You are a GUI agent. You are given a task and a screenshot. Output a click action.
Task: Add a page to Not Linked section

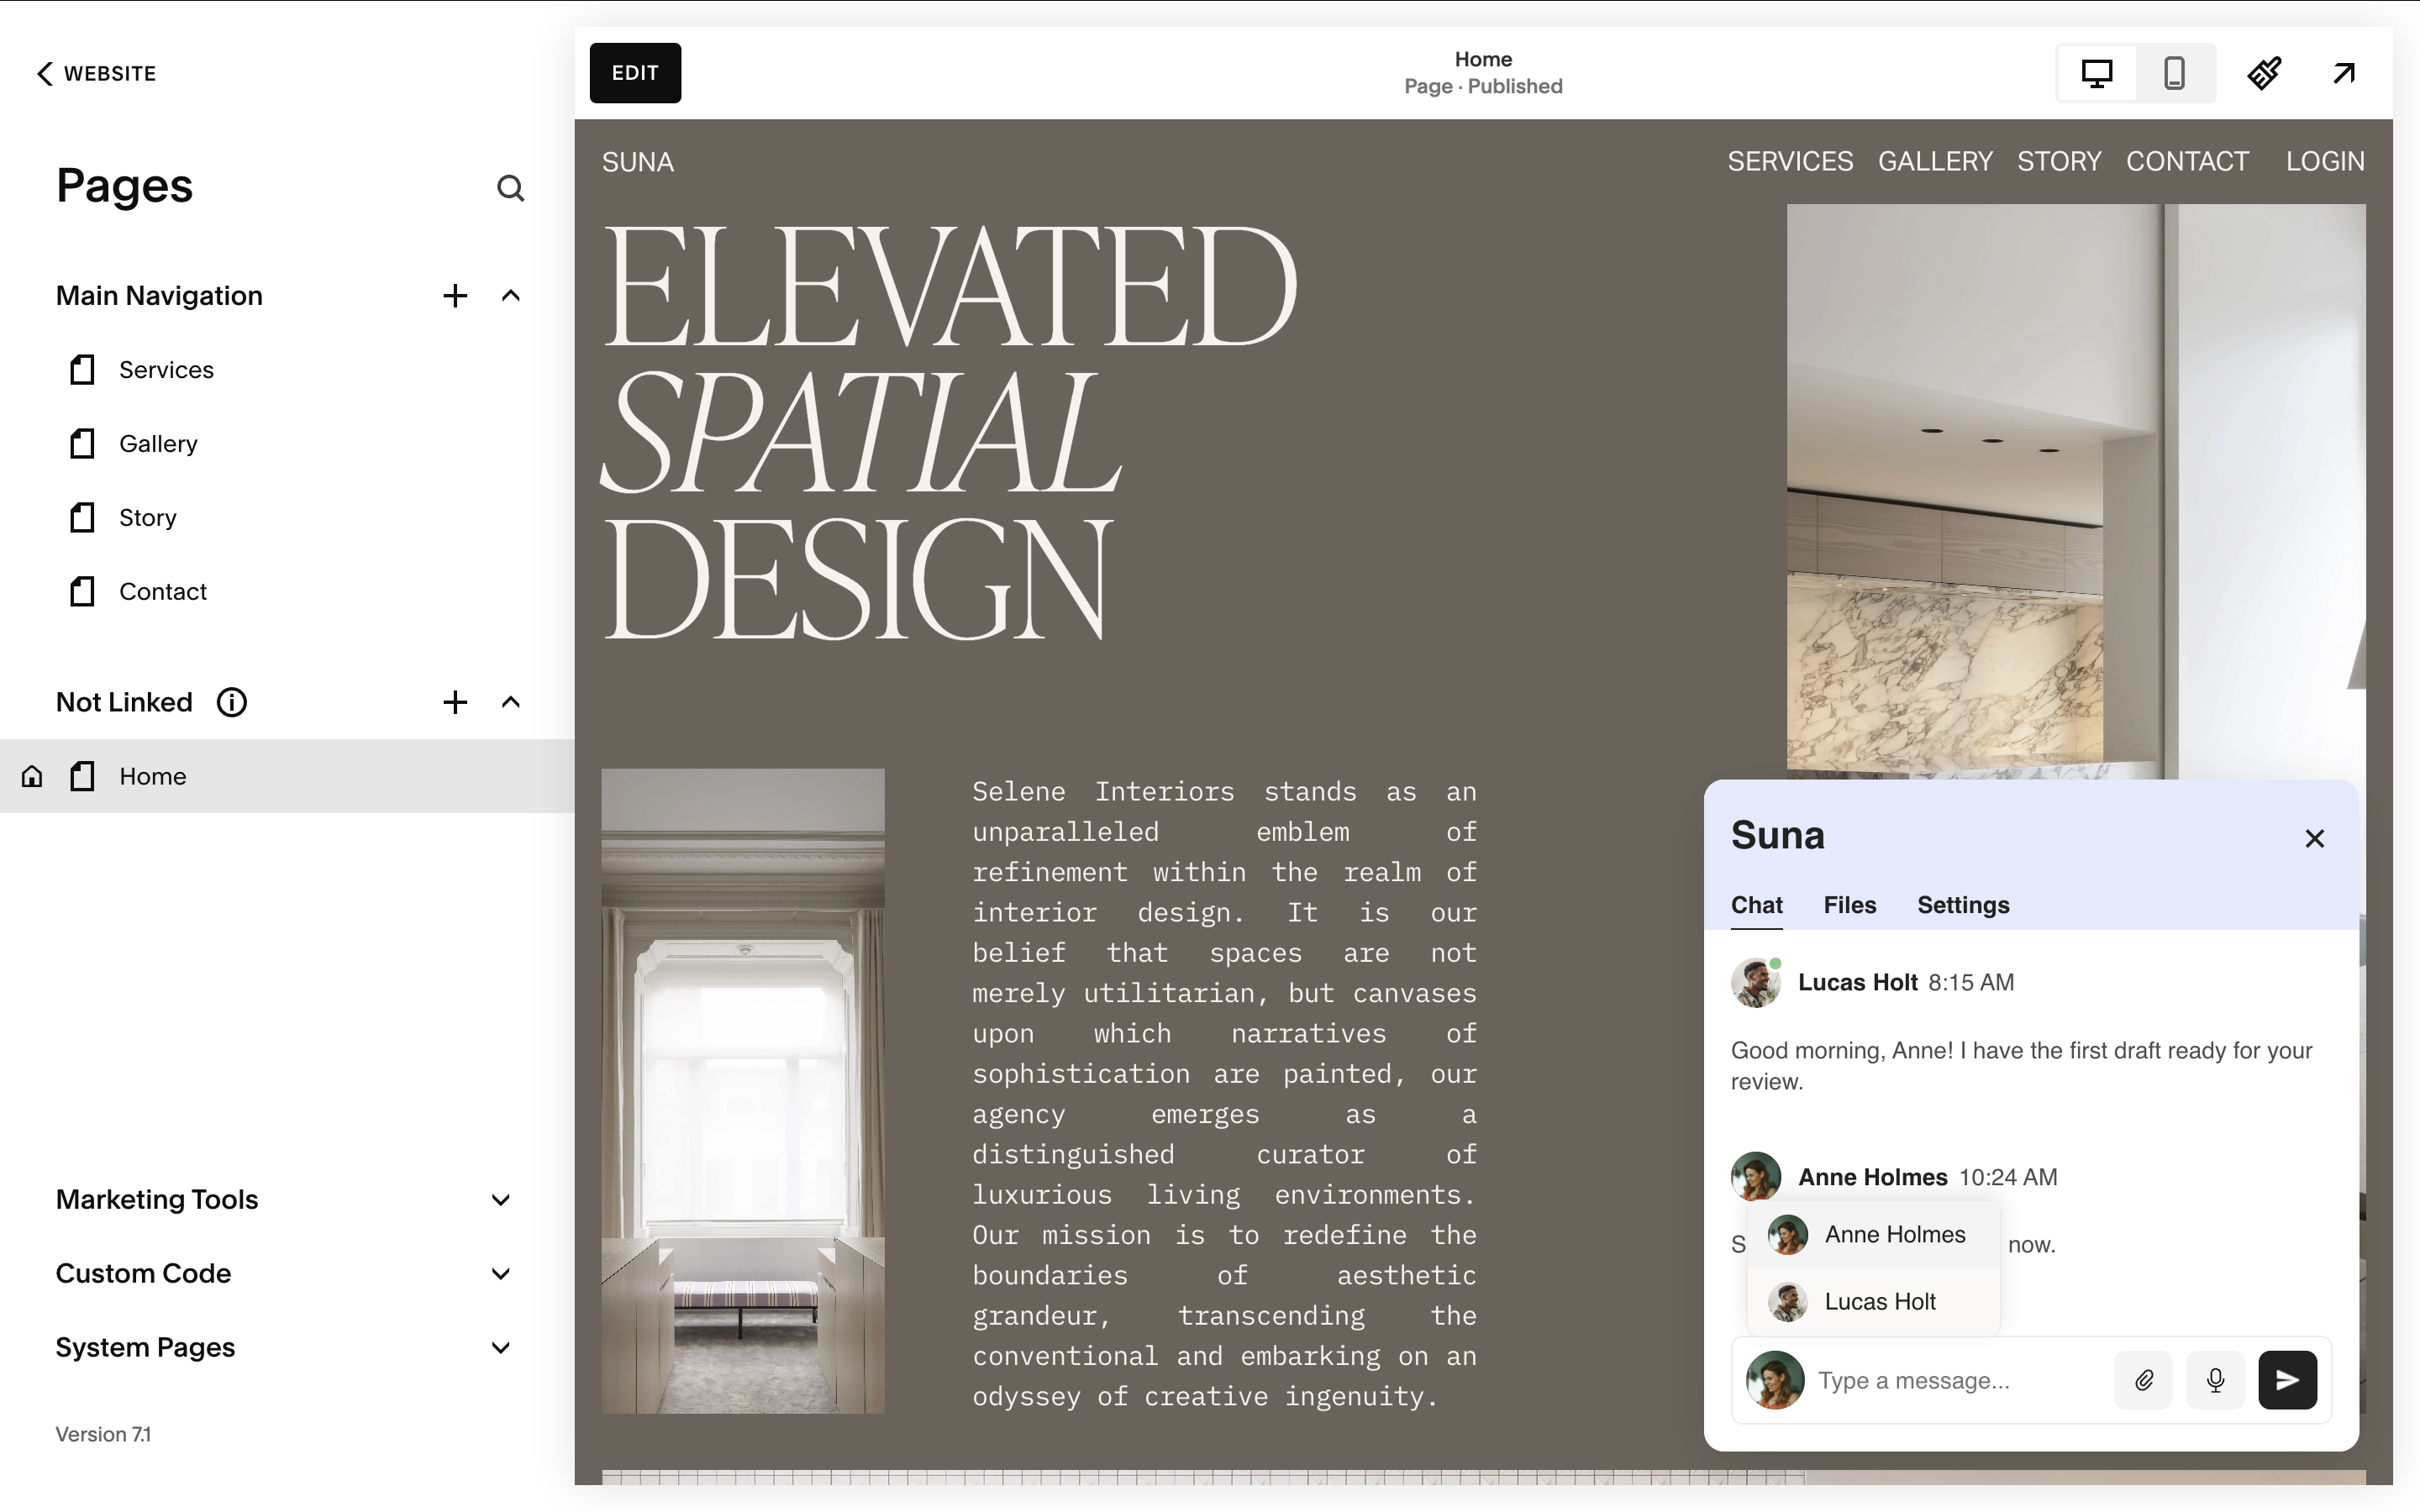(455, 702)
